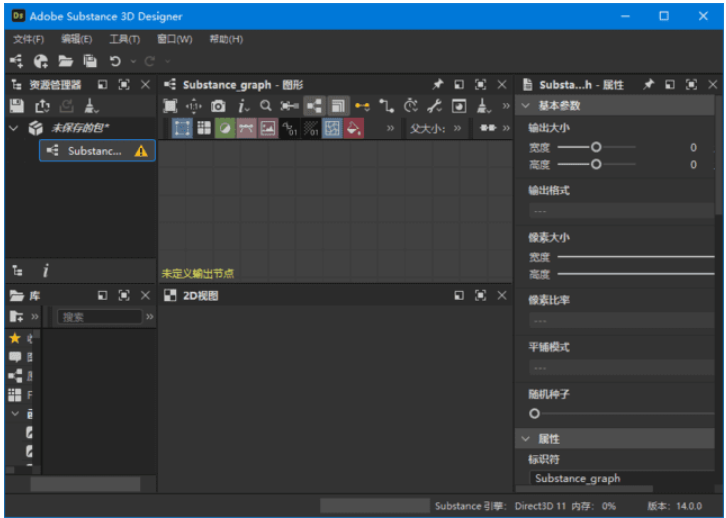Screen dimensions: 726x518
Task: Click the link routing mode icon
Action: pyautogui.click(x=387, y=106)
